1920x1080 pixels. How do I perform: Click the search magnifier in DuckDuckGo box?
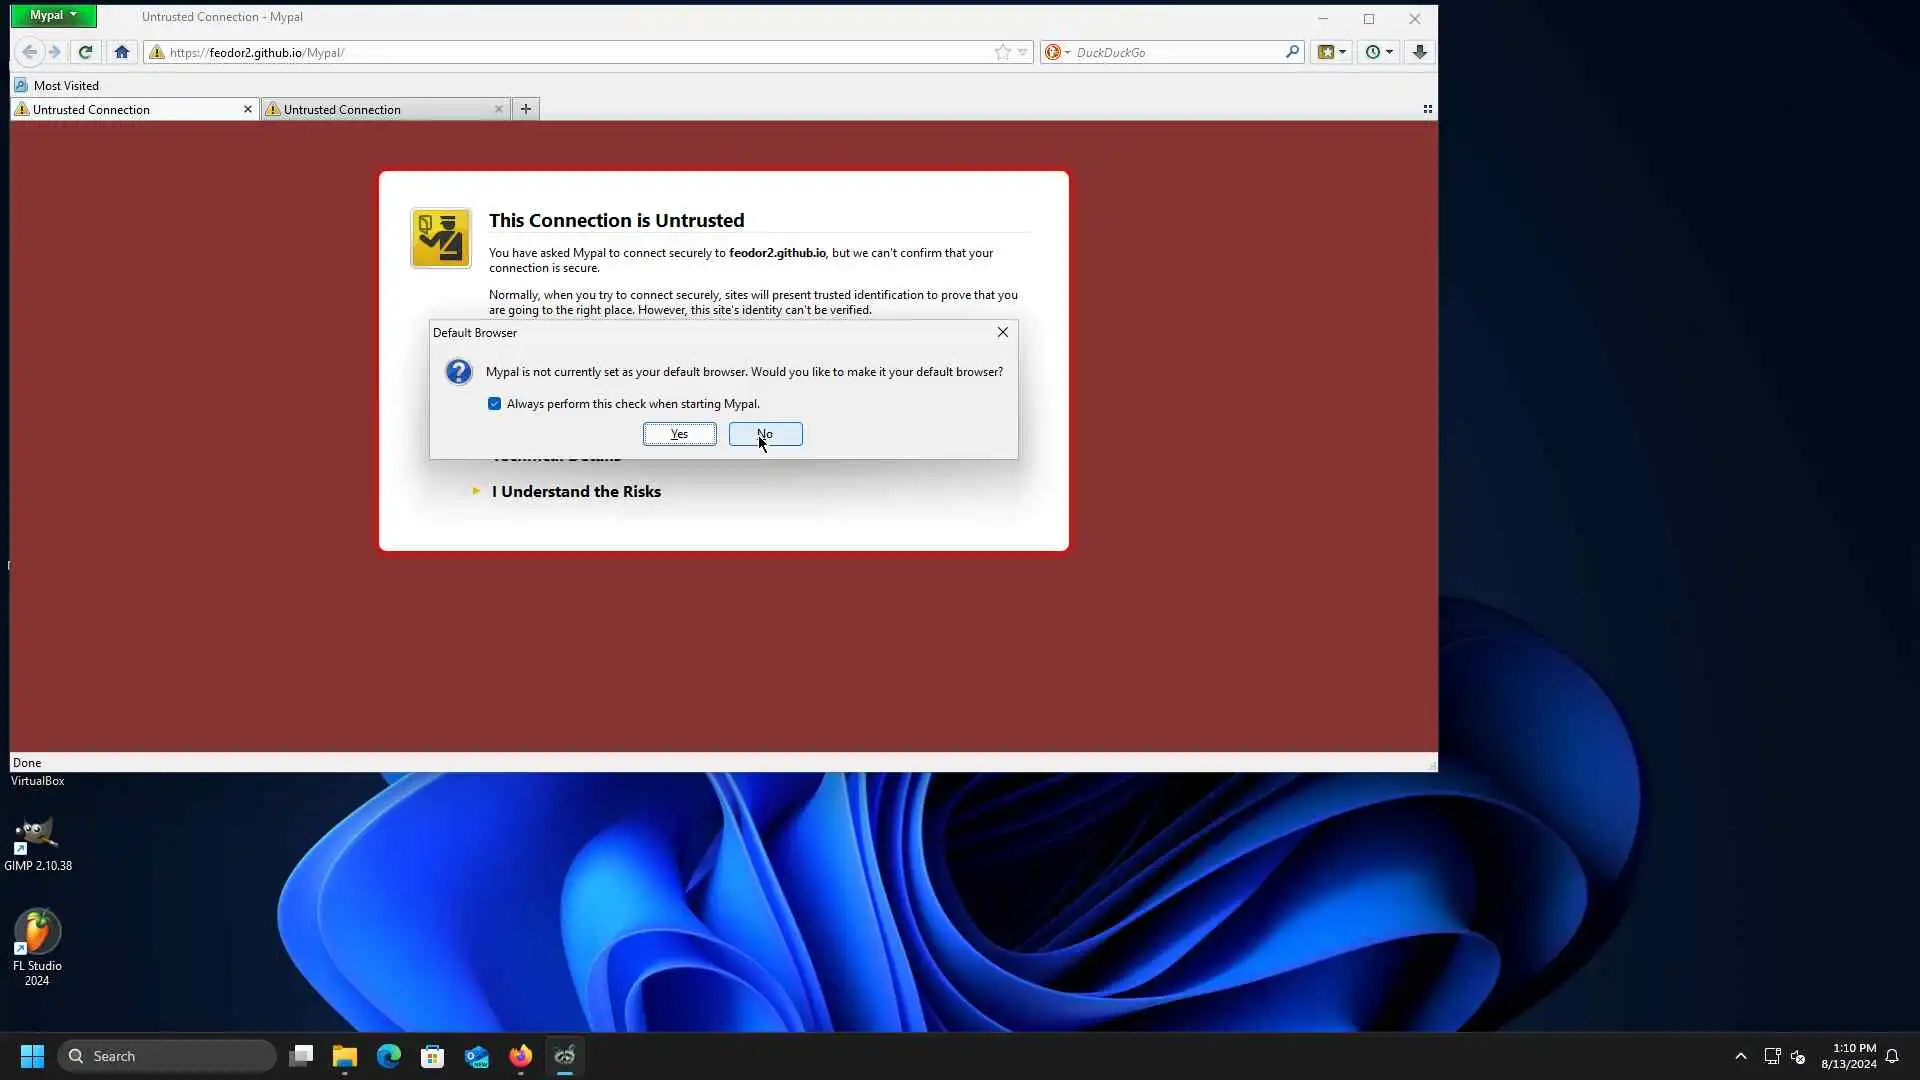[x=1292, y=52]
